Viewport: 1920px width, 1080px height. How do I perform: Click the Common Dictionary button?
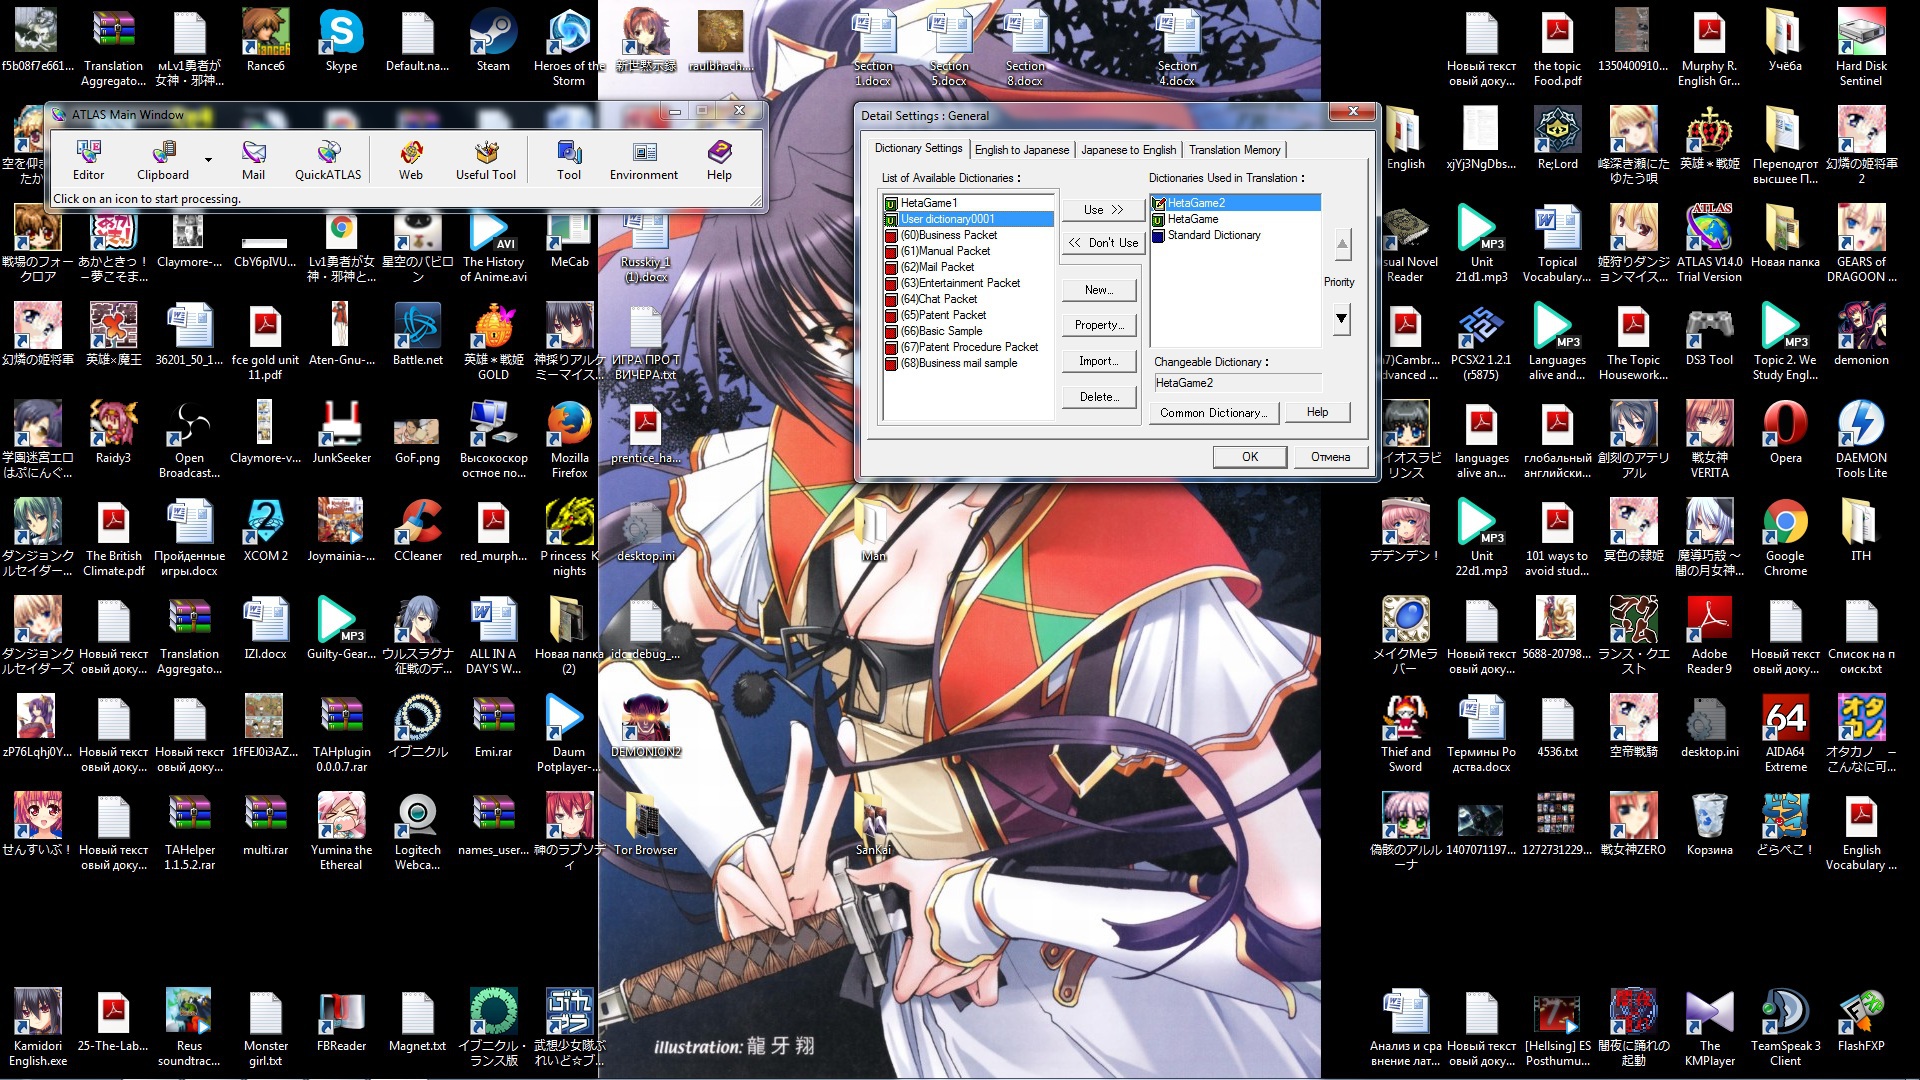pos(1213,413)
